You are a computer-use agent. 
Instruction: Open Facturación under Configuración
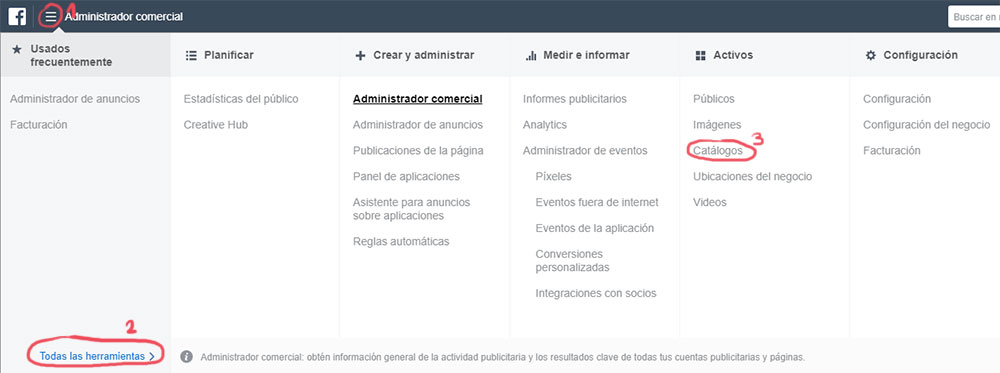click(x=892, y=150)
